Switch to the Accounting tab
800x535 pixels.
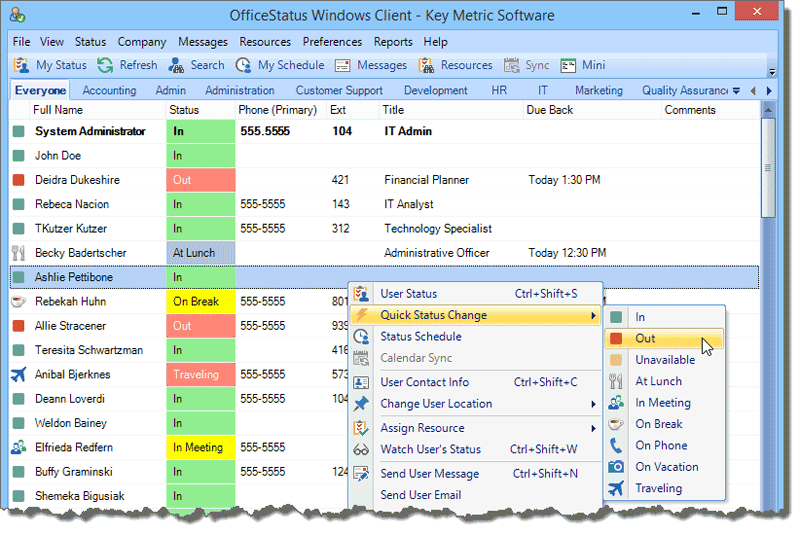[x=109, y=91]
